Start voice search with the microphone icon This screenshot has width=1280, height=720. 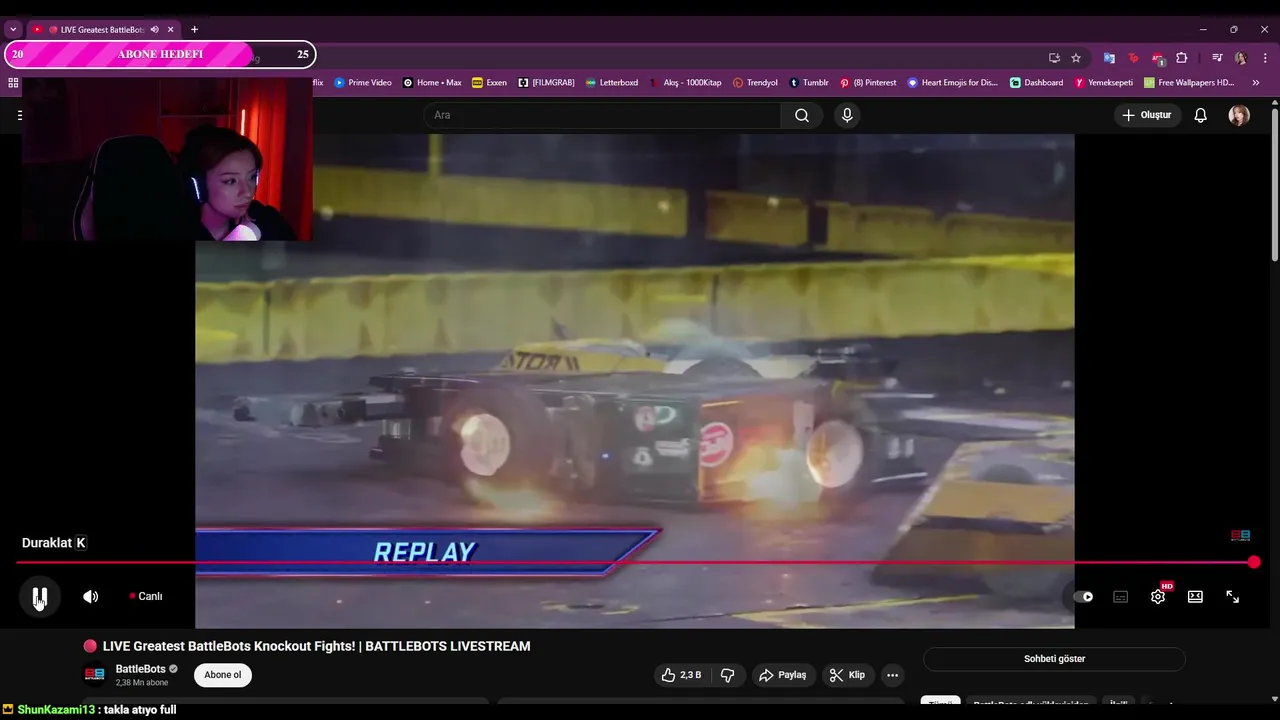(847, 115)
